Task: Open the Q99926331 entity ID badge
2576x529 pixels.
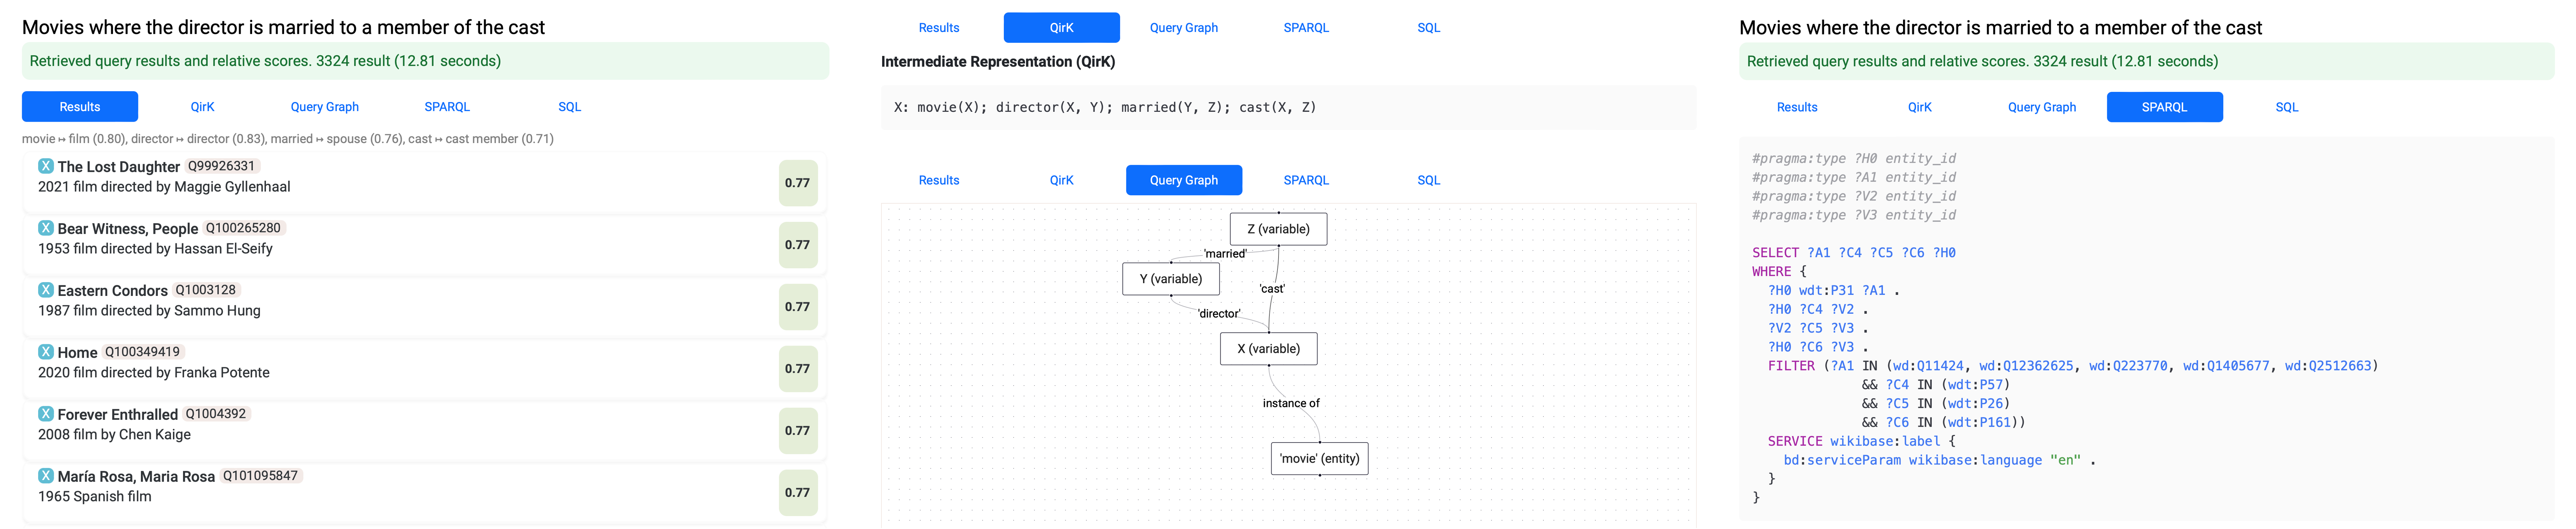Action: coord(222,166)
